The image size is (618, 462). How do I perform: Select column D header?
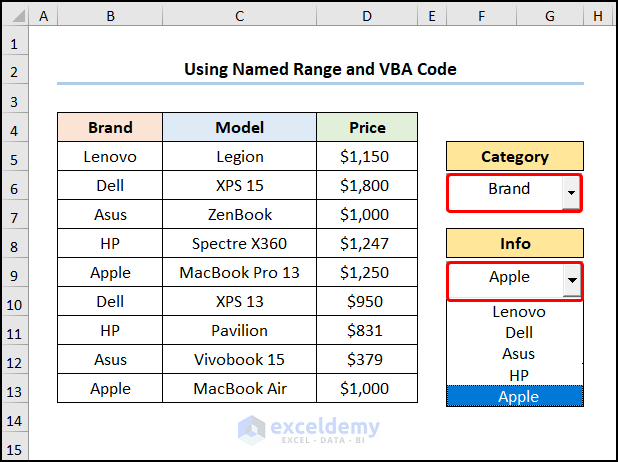tap(367, 16)
